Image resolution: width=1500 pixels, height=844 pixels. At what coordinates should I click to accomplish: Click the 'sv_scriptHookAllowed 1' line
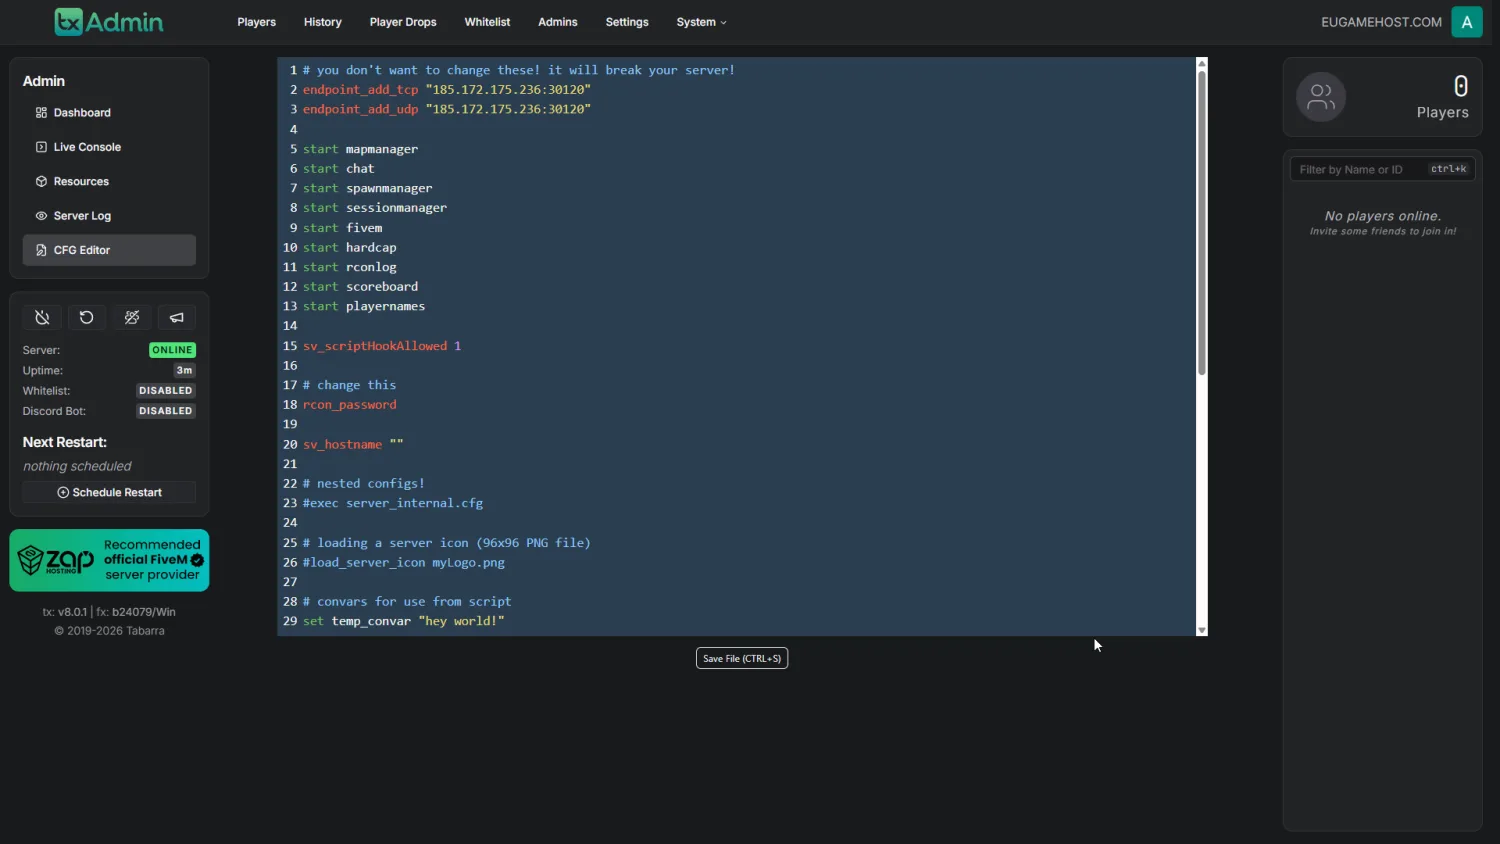[382, 346]
